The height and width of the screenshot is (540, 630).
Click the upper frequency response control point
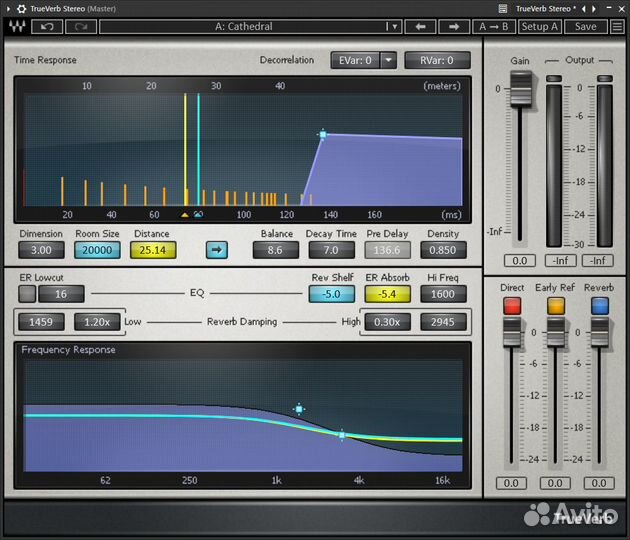[299, 409]
